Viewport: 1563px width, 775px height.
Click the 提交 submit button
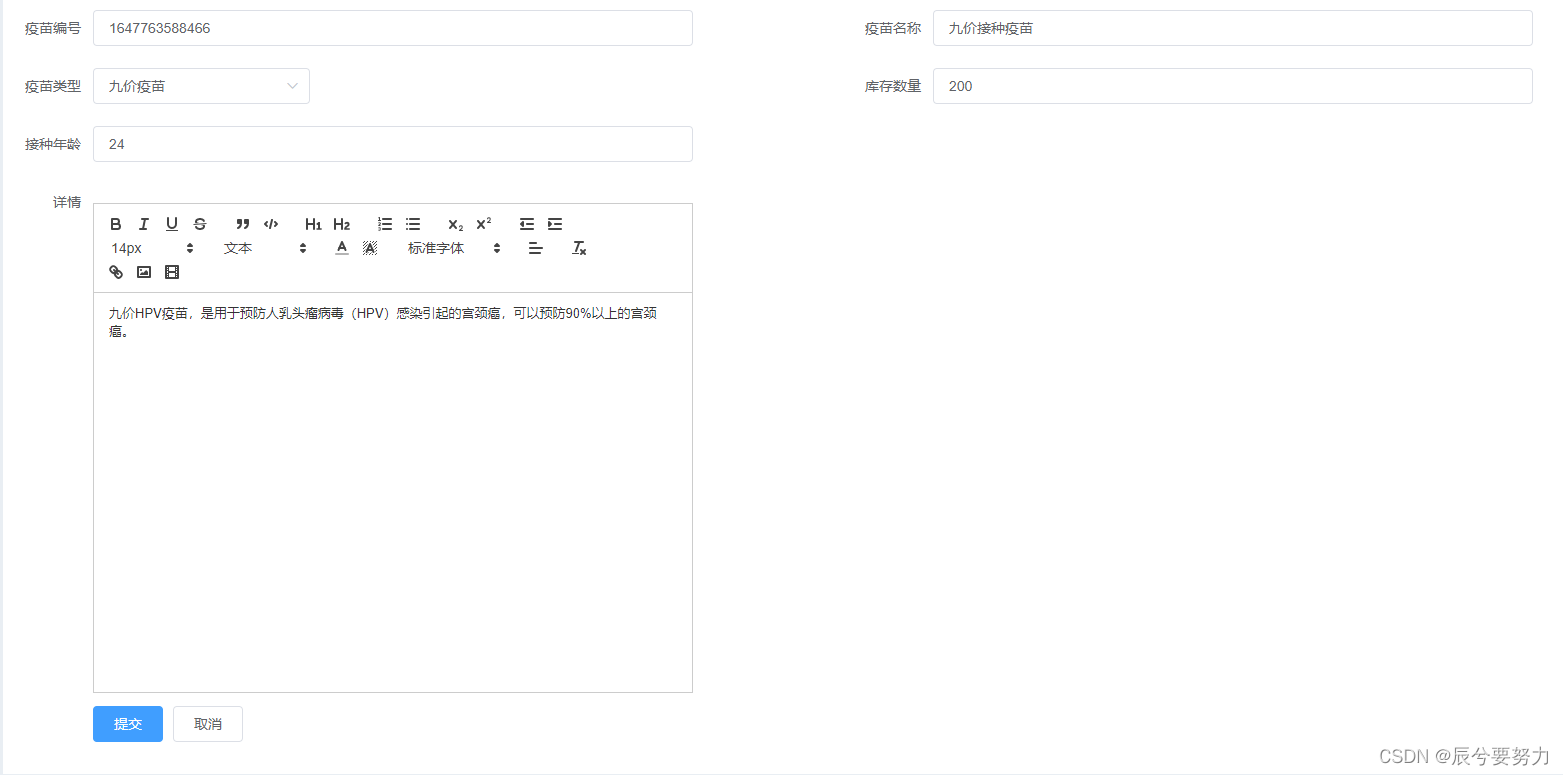128,724
